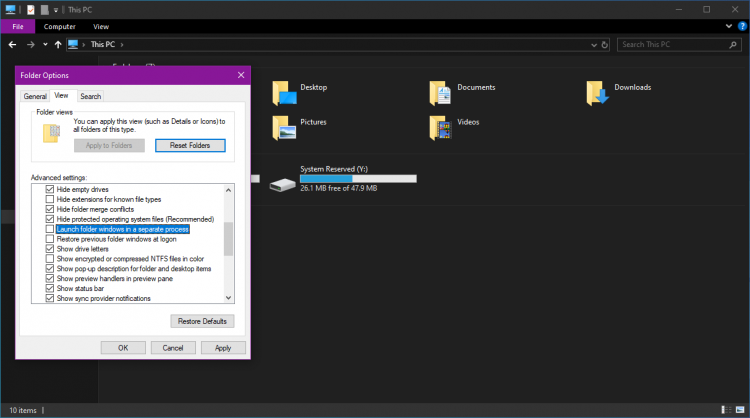Click the folder views icon in dialog
Screen dimensions: 750x418
point(52,133)
